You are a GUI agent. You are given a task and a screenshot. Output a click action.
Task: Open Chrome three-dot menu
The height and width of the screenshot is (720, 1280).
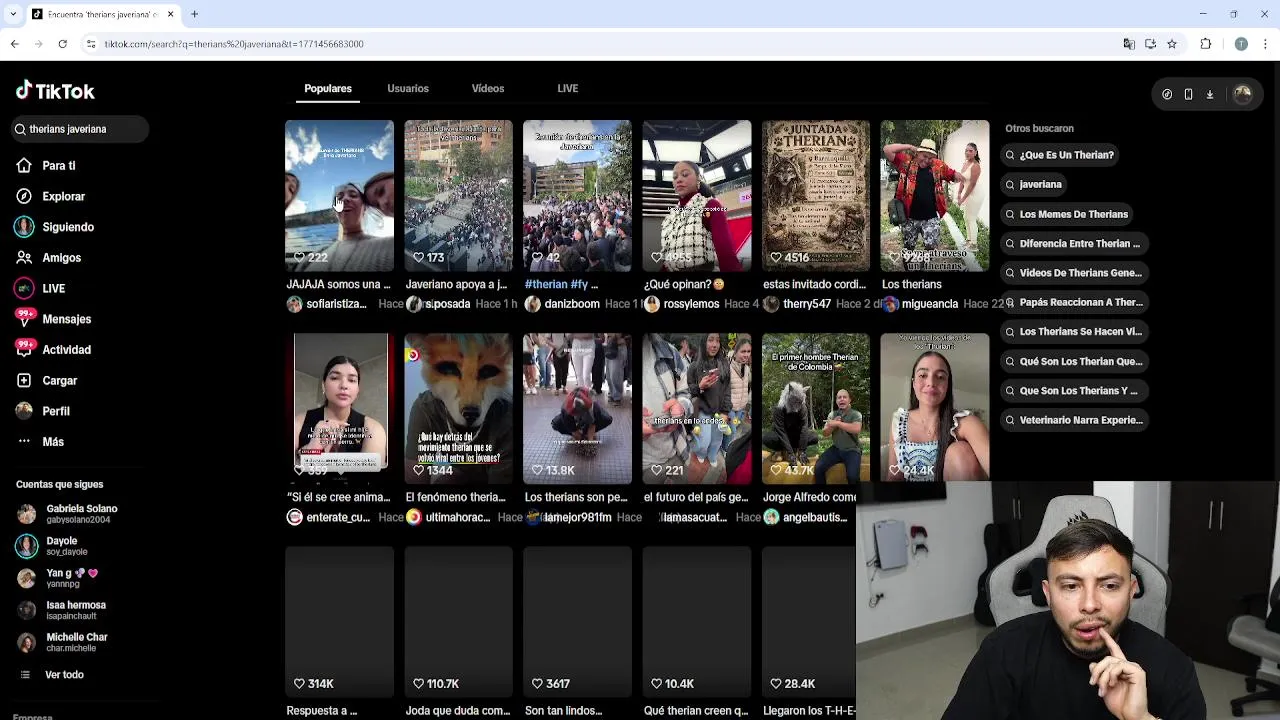[x=1266, y=44]
